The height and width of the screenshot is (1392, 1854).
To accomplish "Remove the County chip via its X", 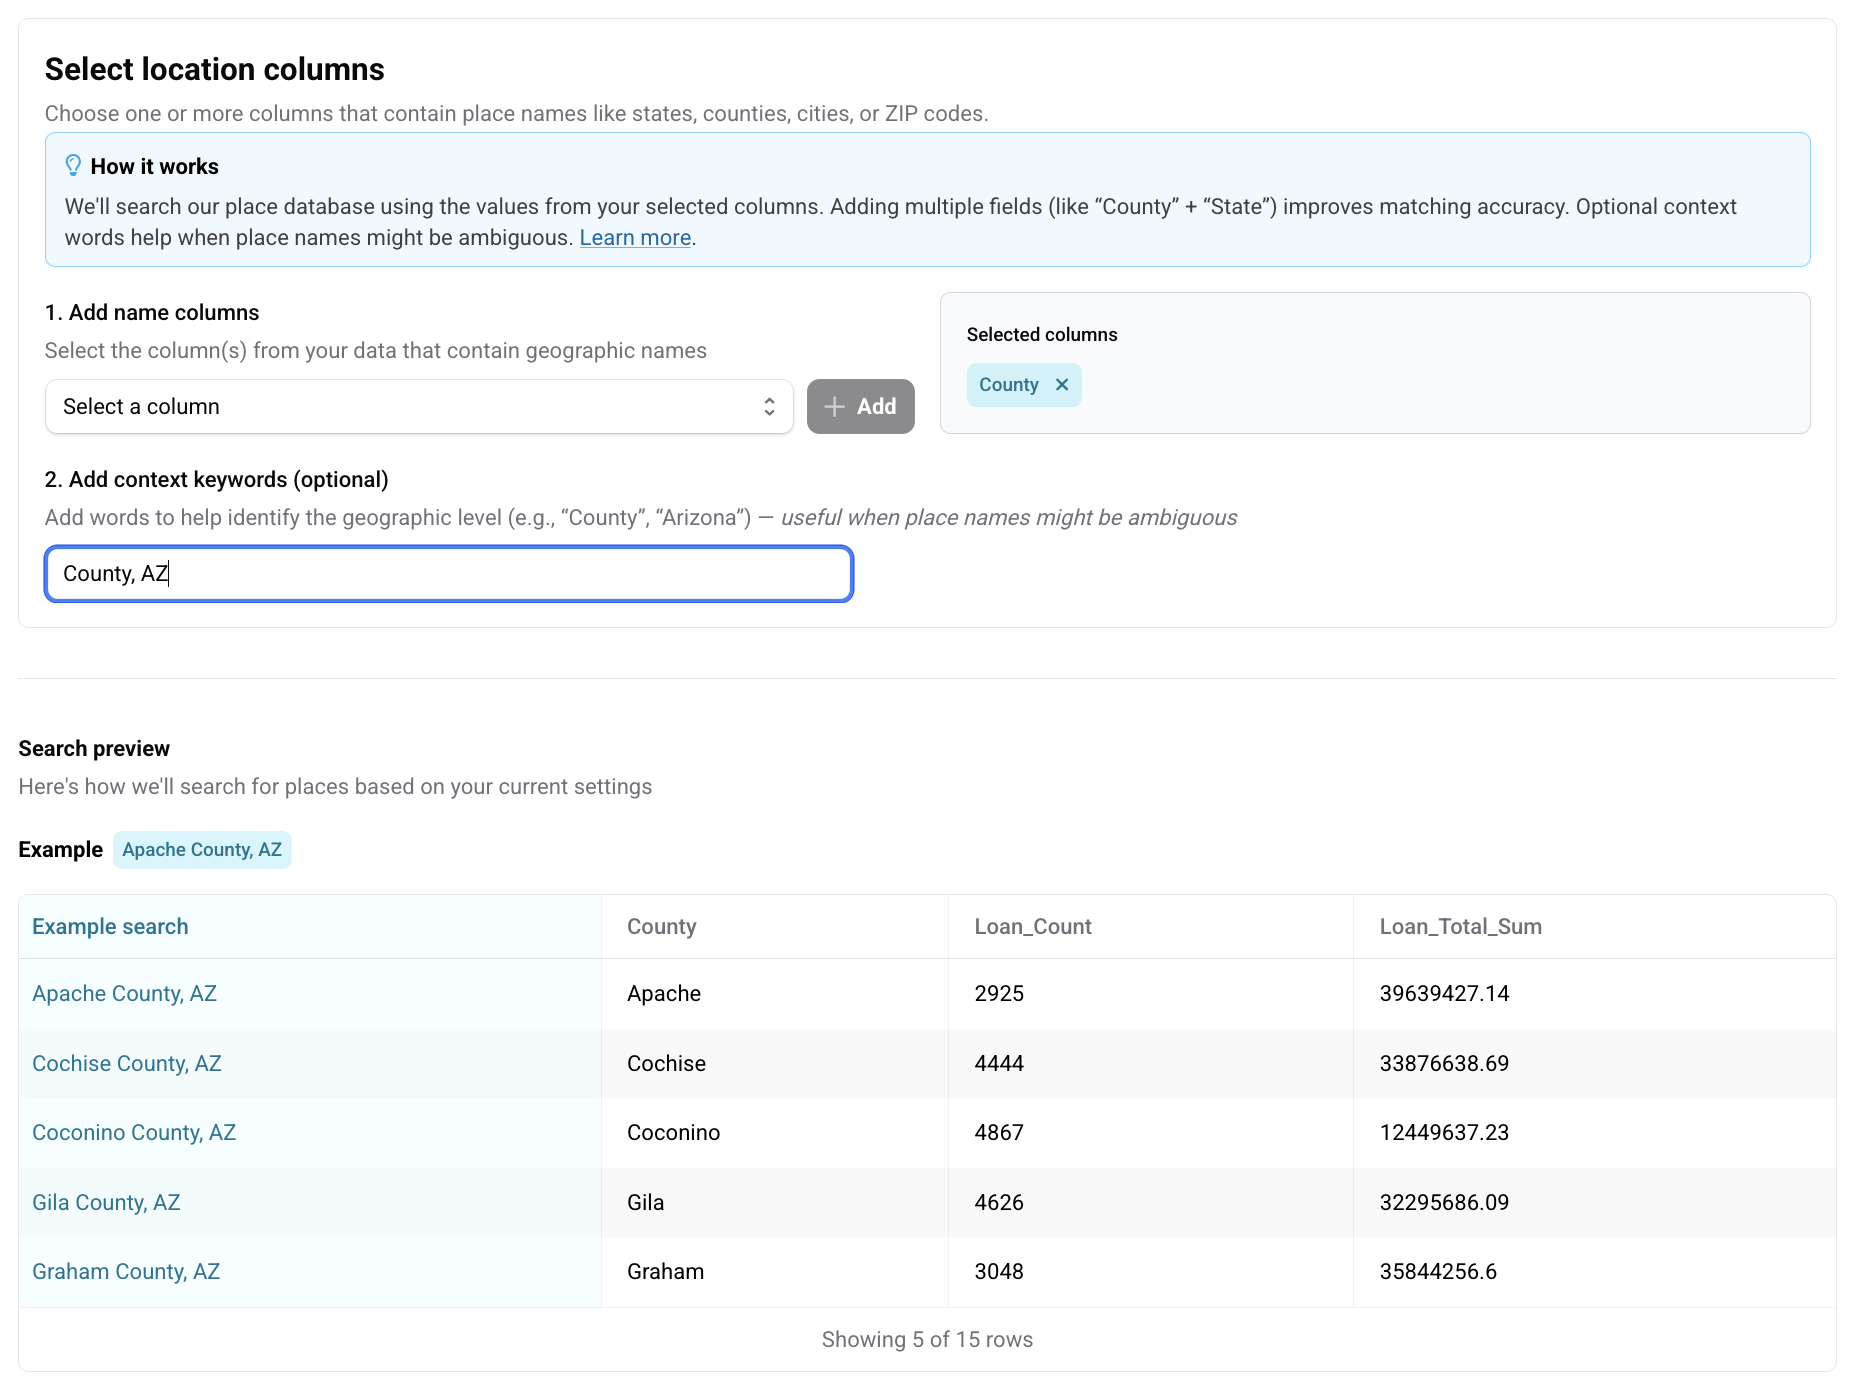I will 1062,385.
